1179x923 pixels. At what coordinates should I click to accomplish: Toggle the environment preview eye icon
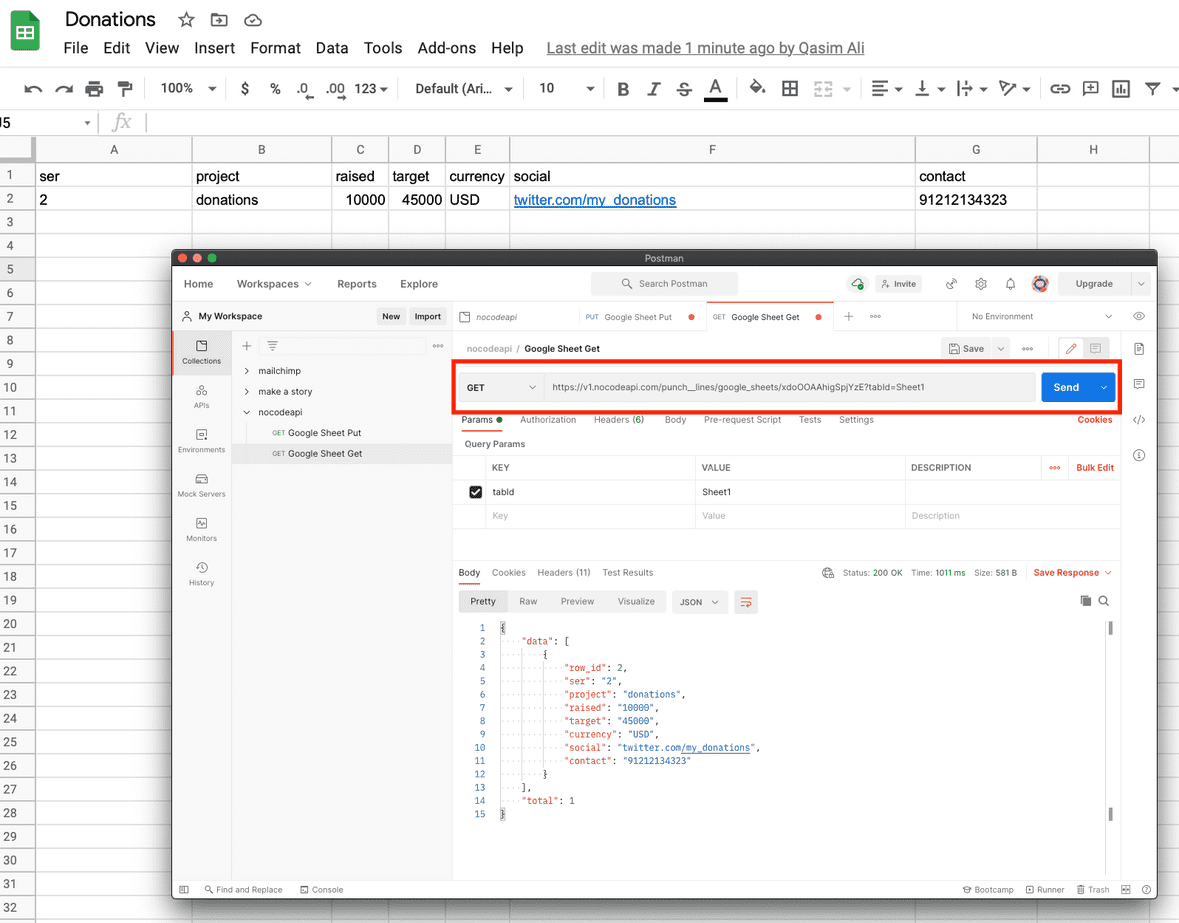coord(1137,315)
